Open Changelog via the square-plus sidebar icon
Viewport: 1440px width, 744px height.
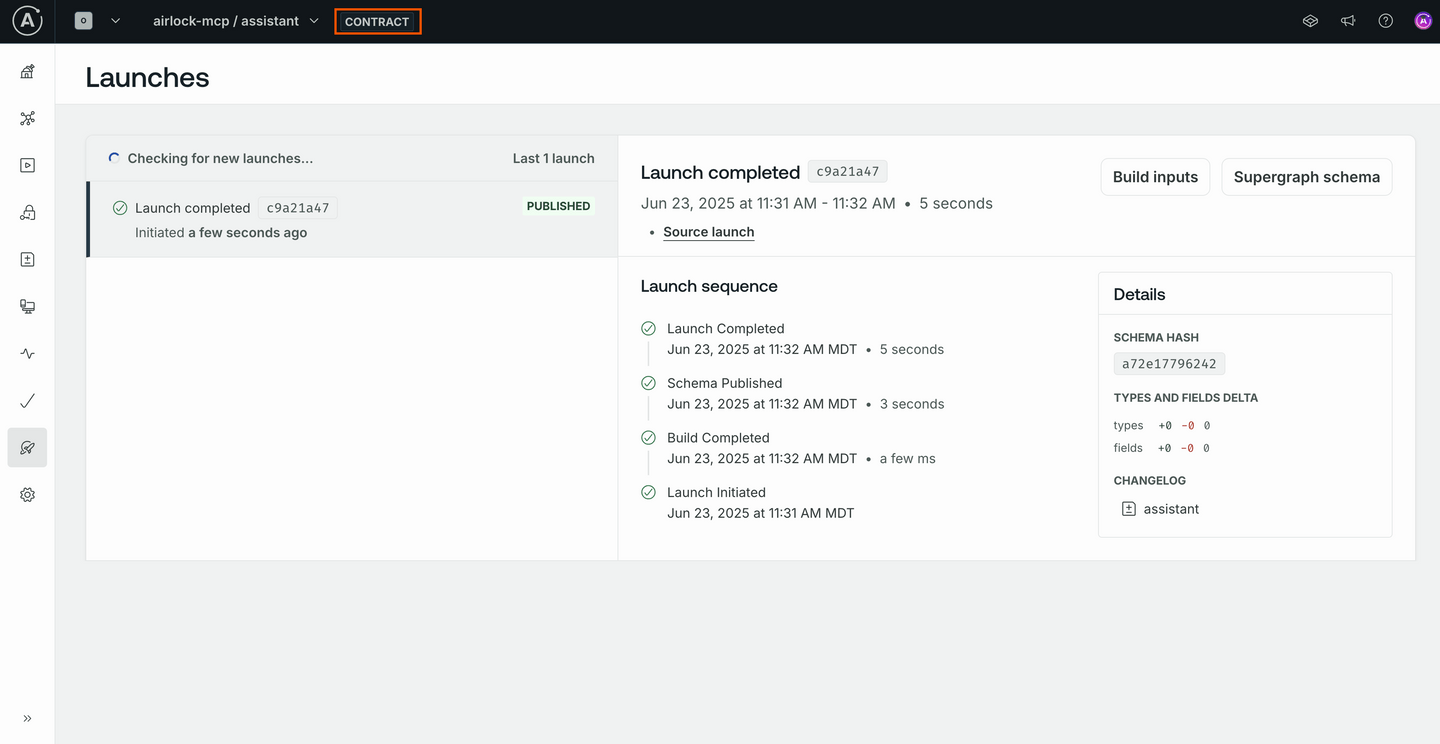[27, 258]
